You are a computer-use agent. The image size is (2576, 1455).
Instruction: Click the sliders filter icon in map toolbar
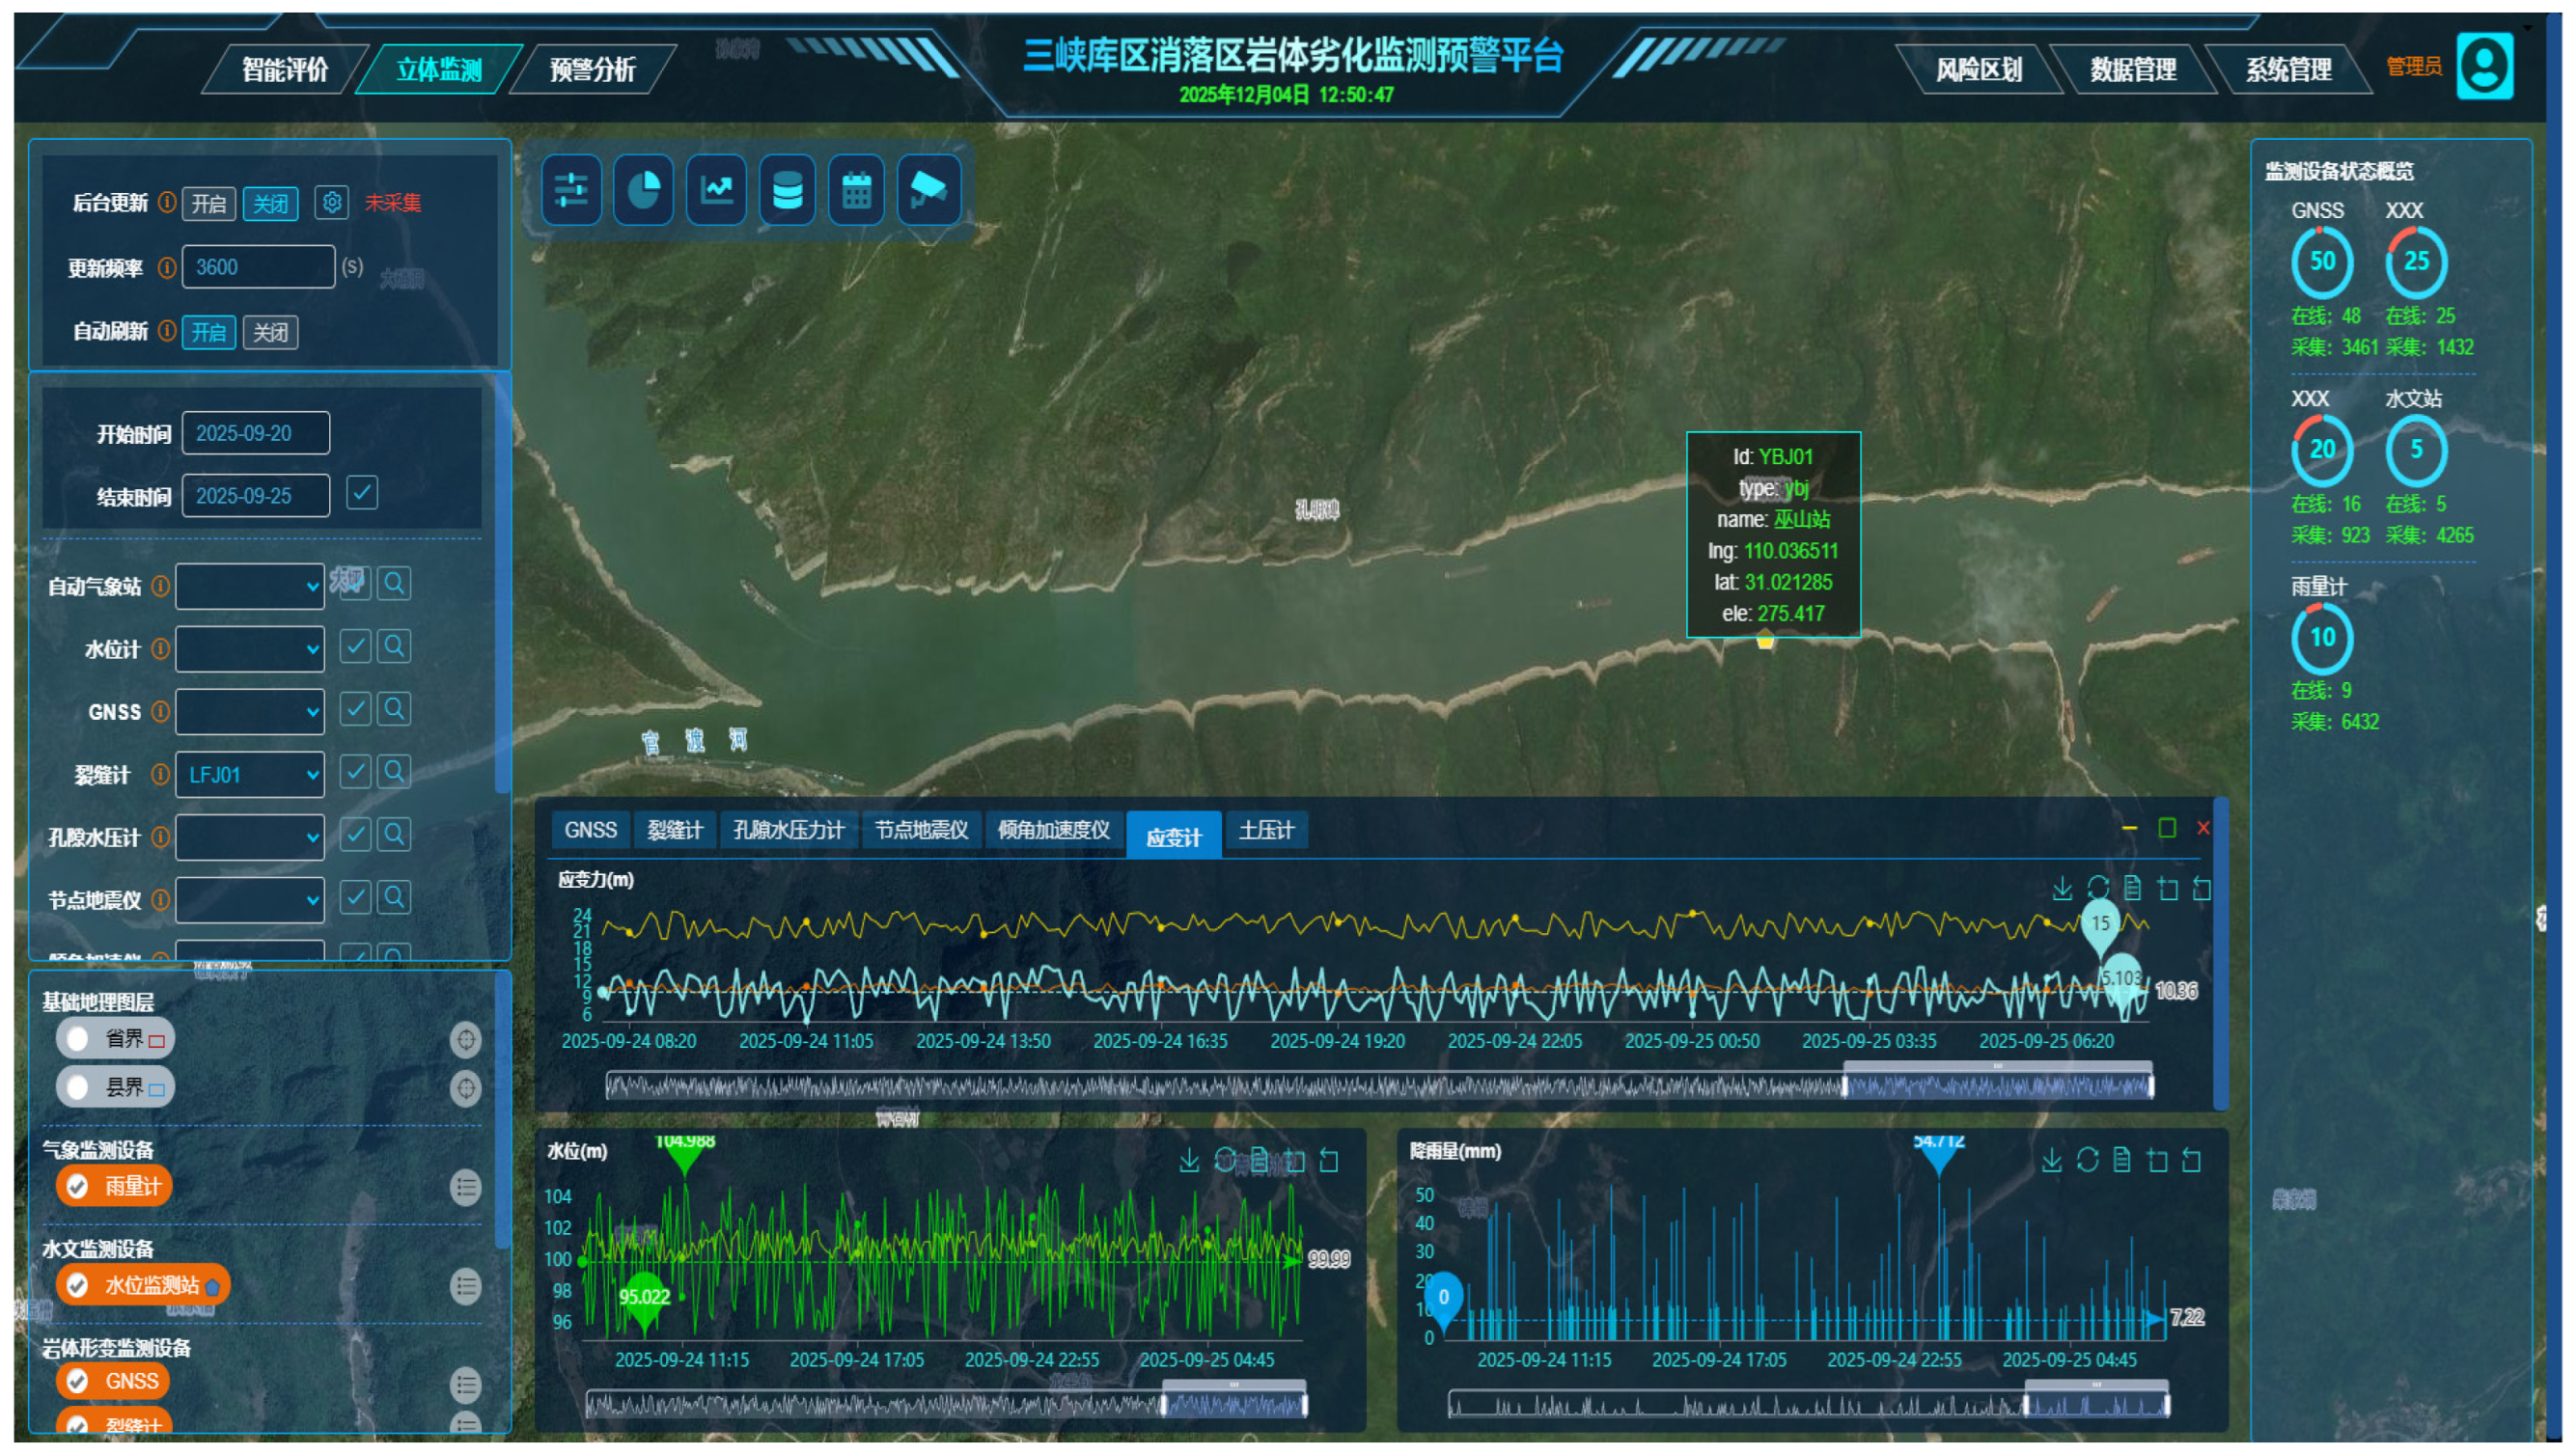click(571, 190)
